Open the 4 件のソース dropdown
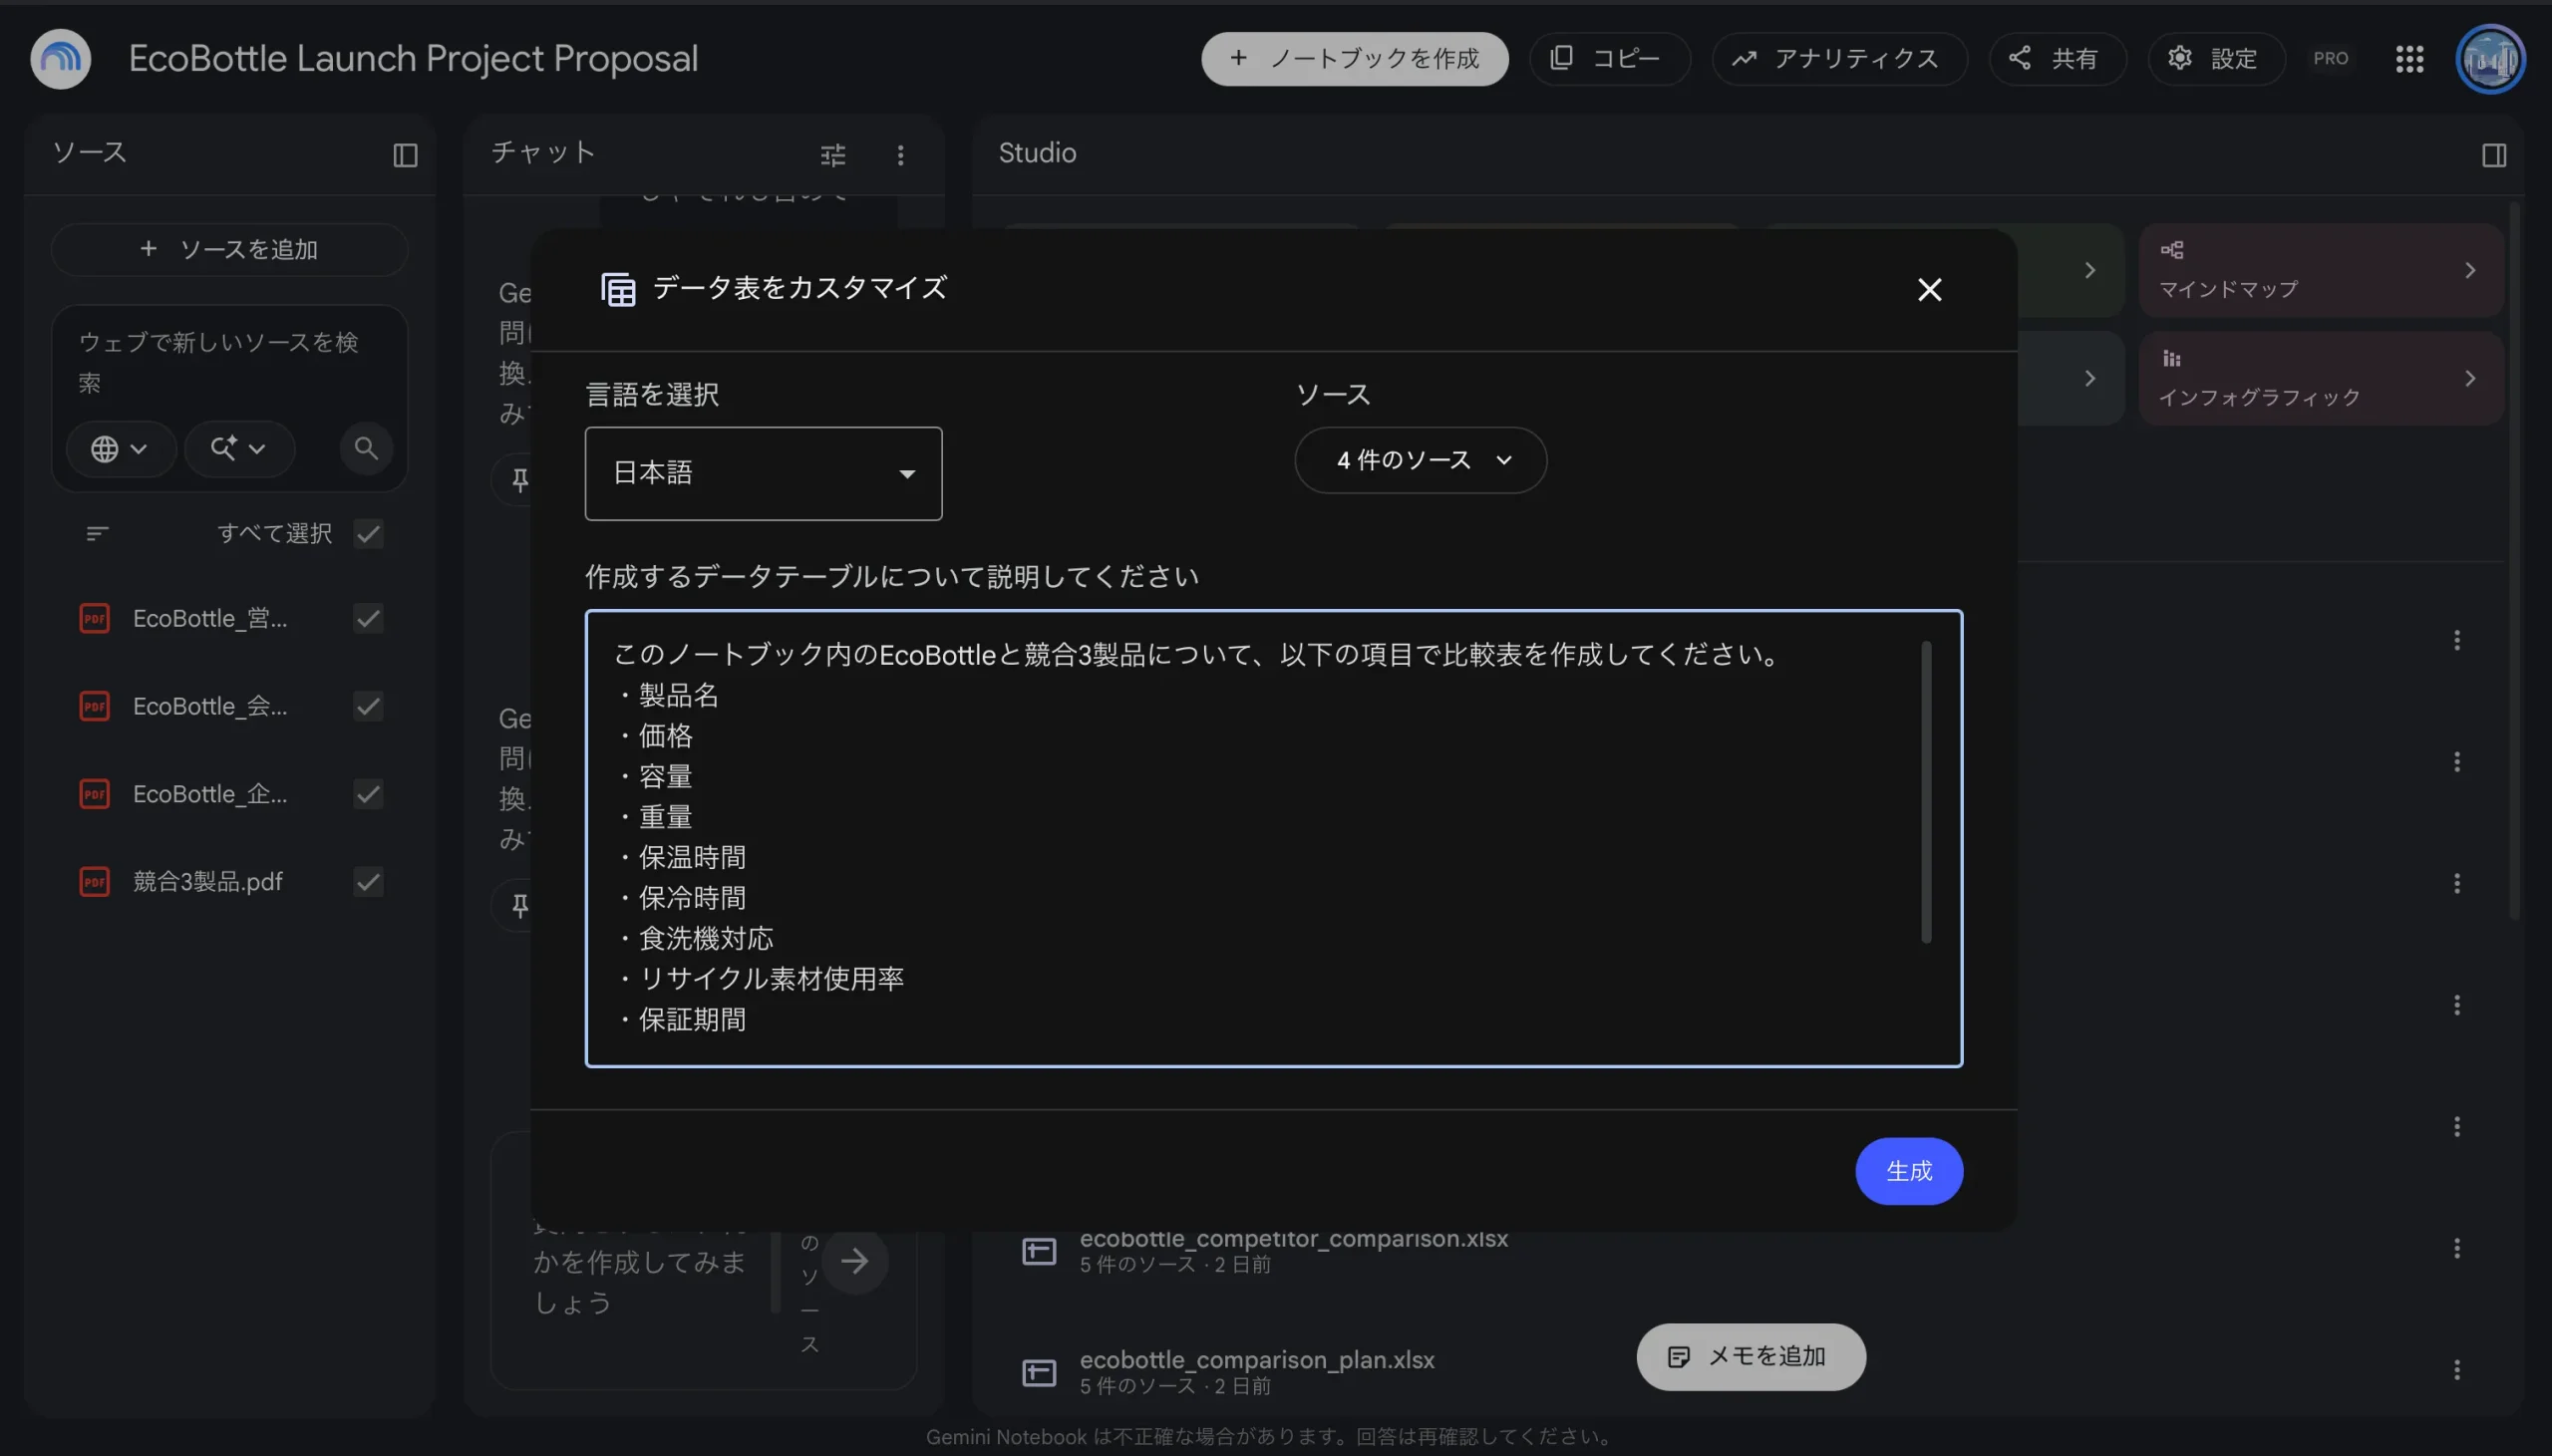The image size is (2552, 1456). click(x=1420, y=460)
